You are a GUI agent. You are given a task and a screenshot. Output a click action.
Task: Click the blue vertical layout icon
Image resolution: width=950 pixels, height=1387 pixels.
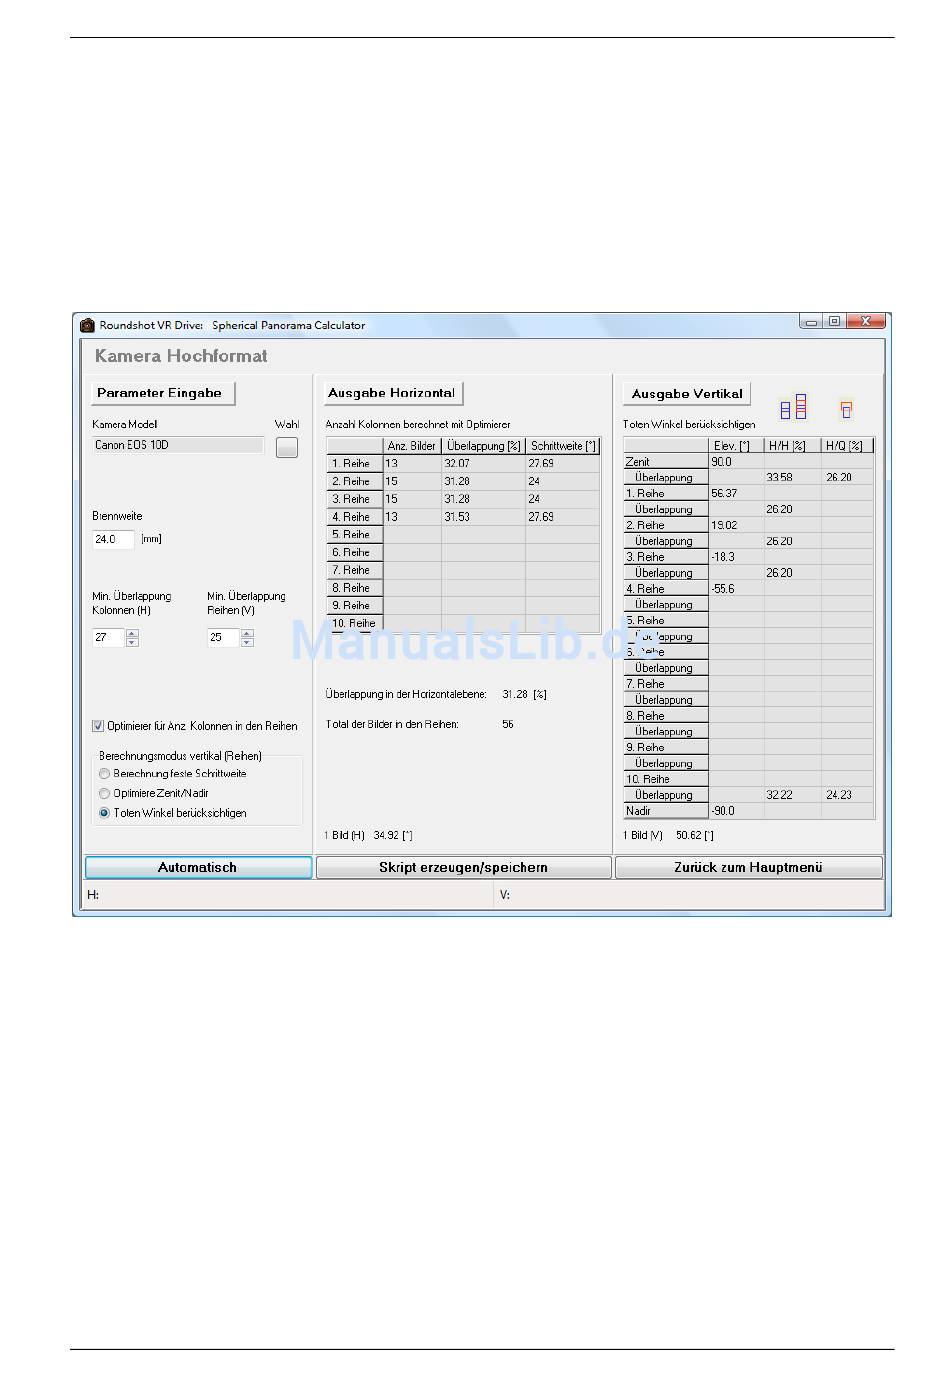click(x=793, y=406)
